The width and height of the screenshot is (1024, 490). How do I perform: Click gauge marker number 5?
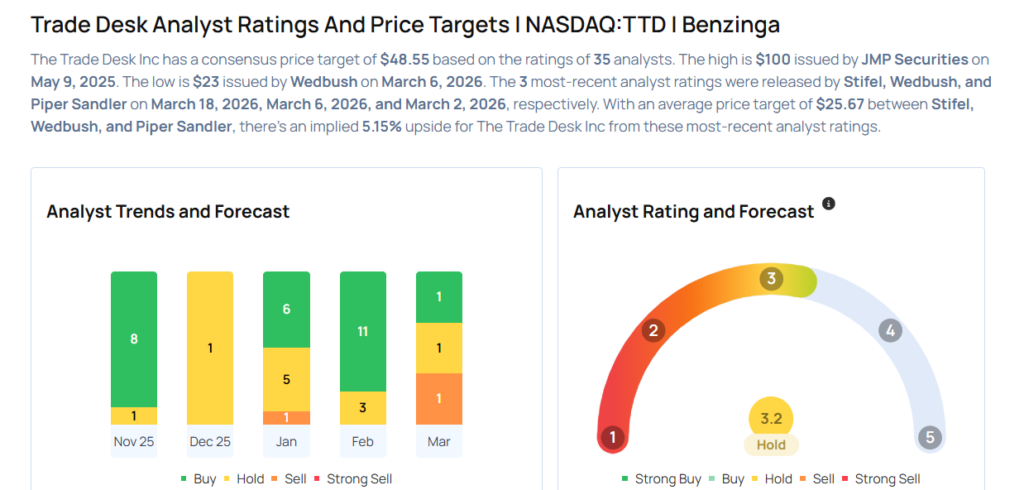930,437
